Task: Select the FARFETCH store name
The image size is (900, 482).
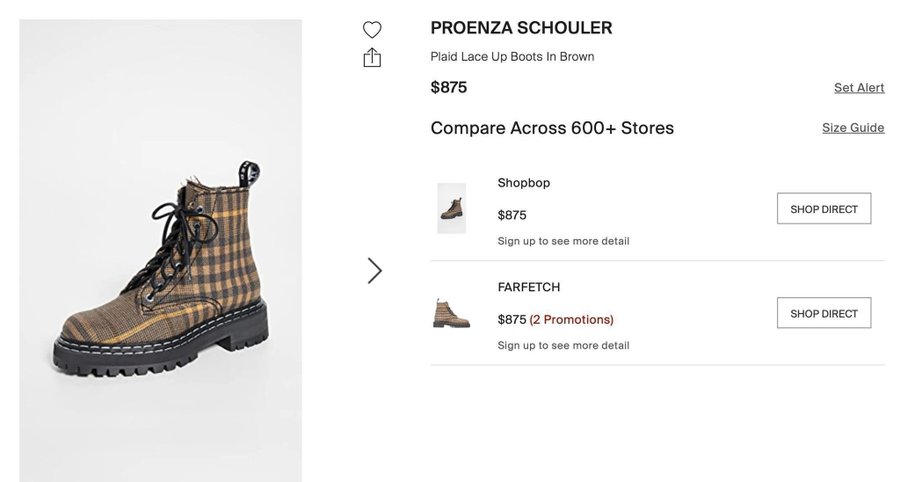Action: 529,287
